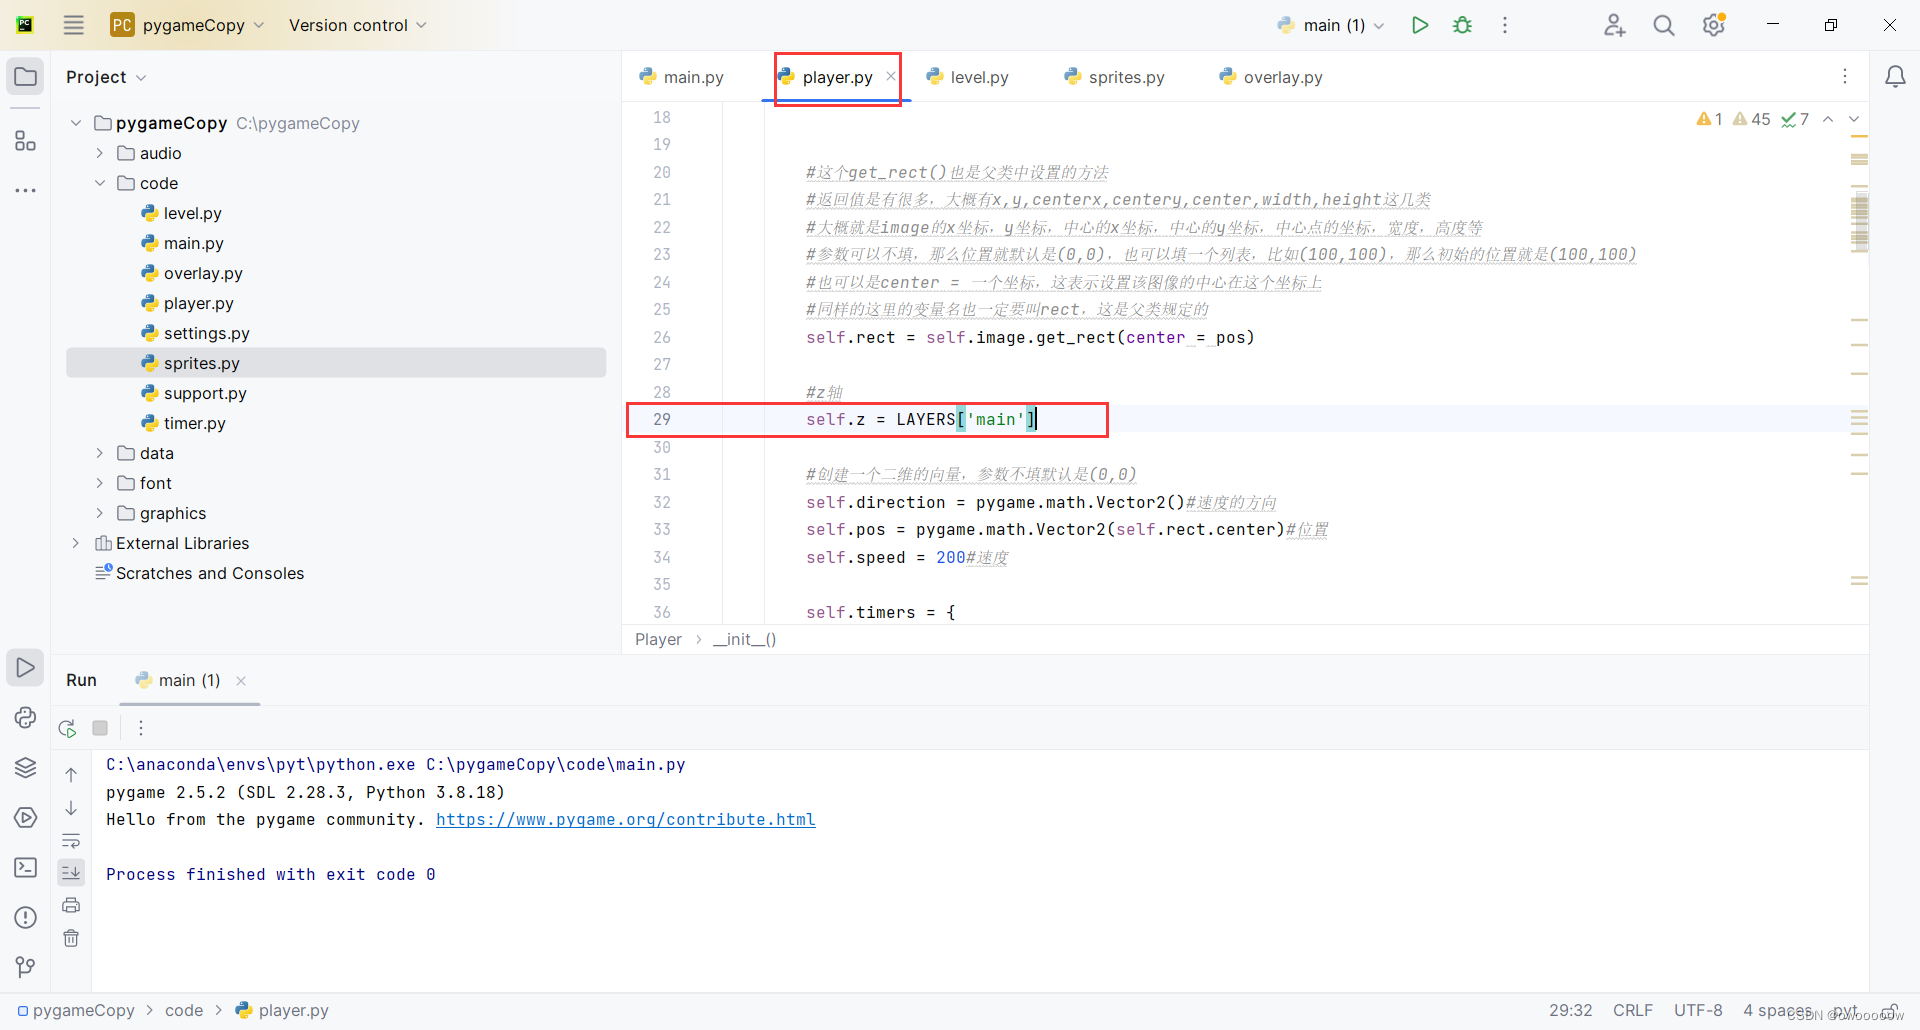
Task: Open pygameCopy project dropdown
Action: [188, 25]
